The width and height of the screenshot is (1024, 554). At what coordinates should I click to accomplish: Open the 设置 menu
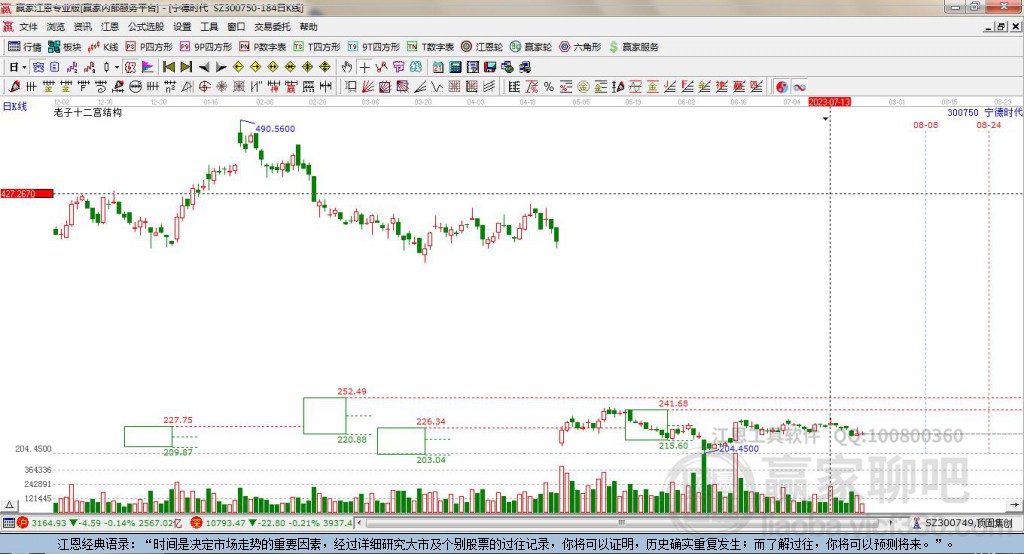tap(182, 27)
